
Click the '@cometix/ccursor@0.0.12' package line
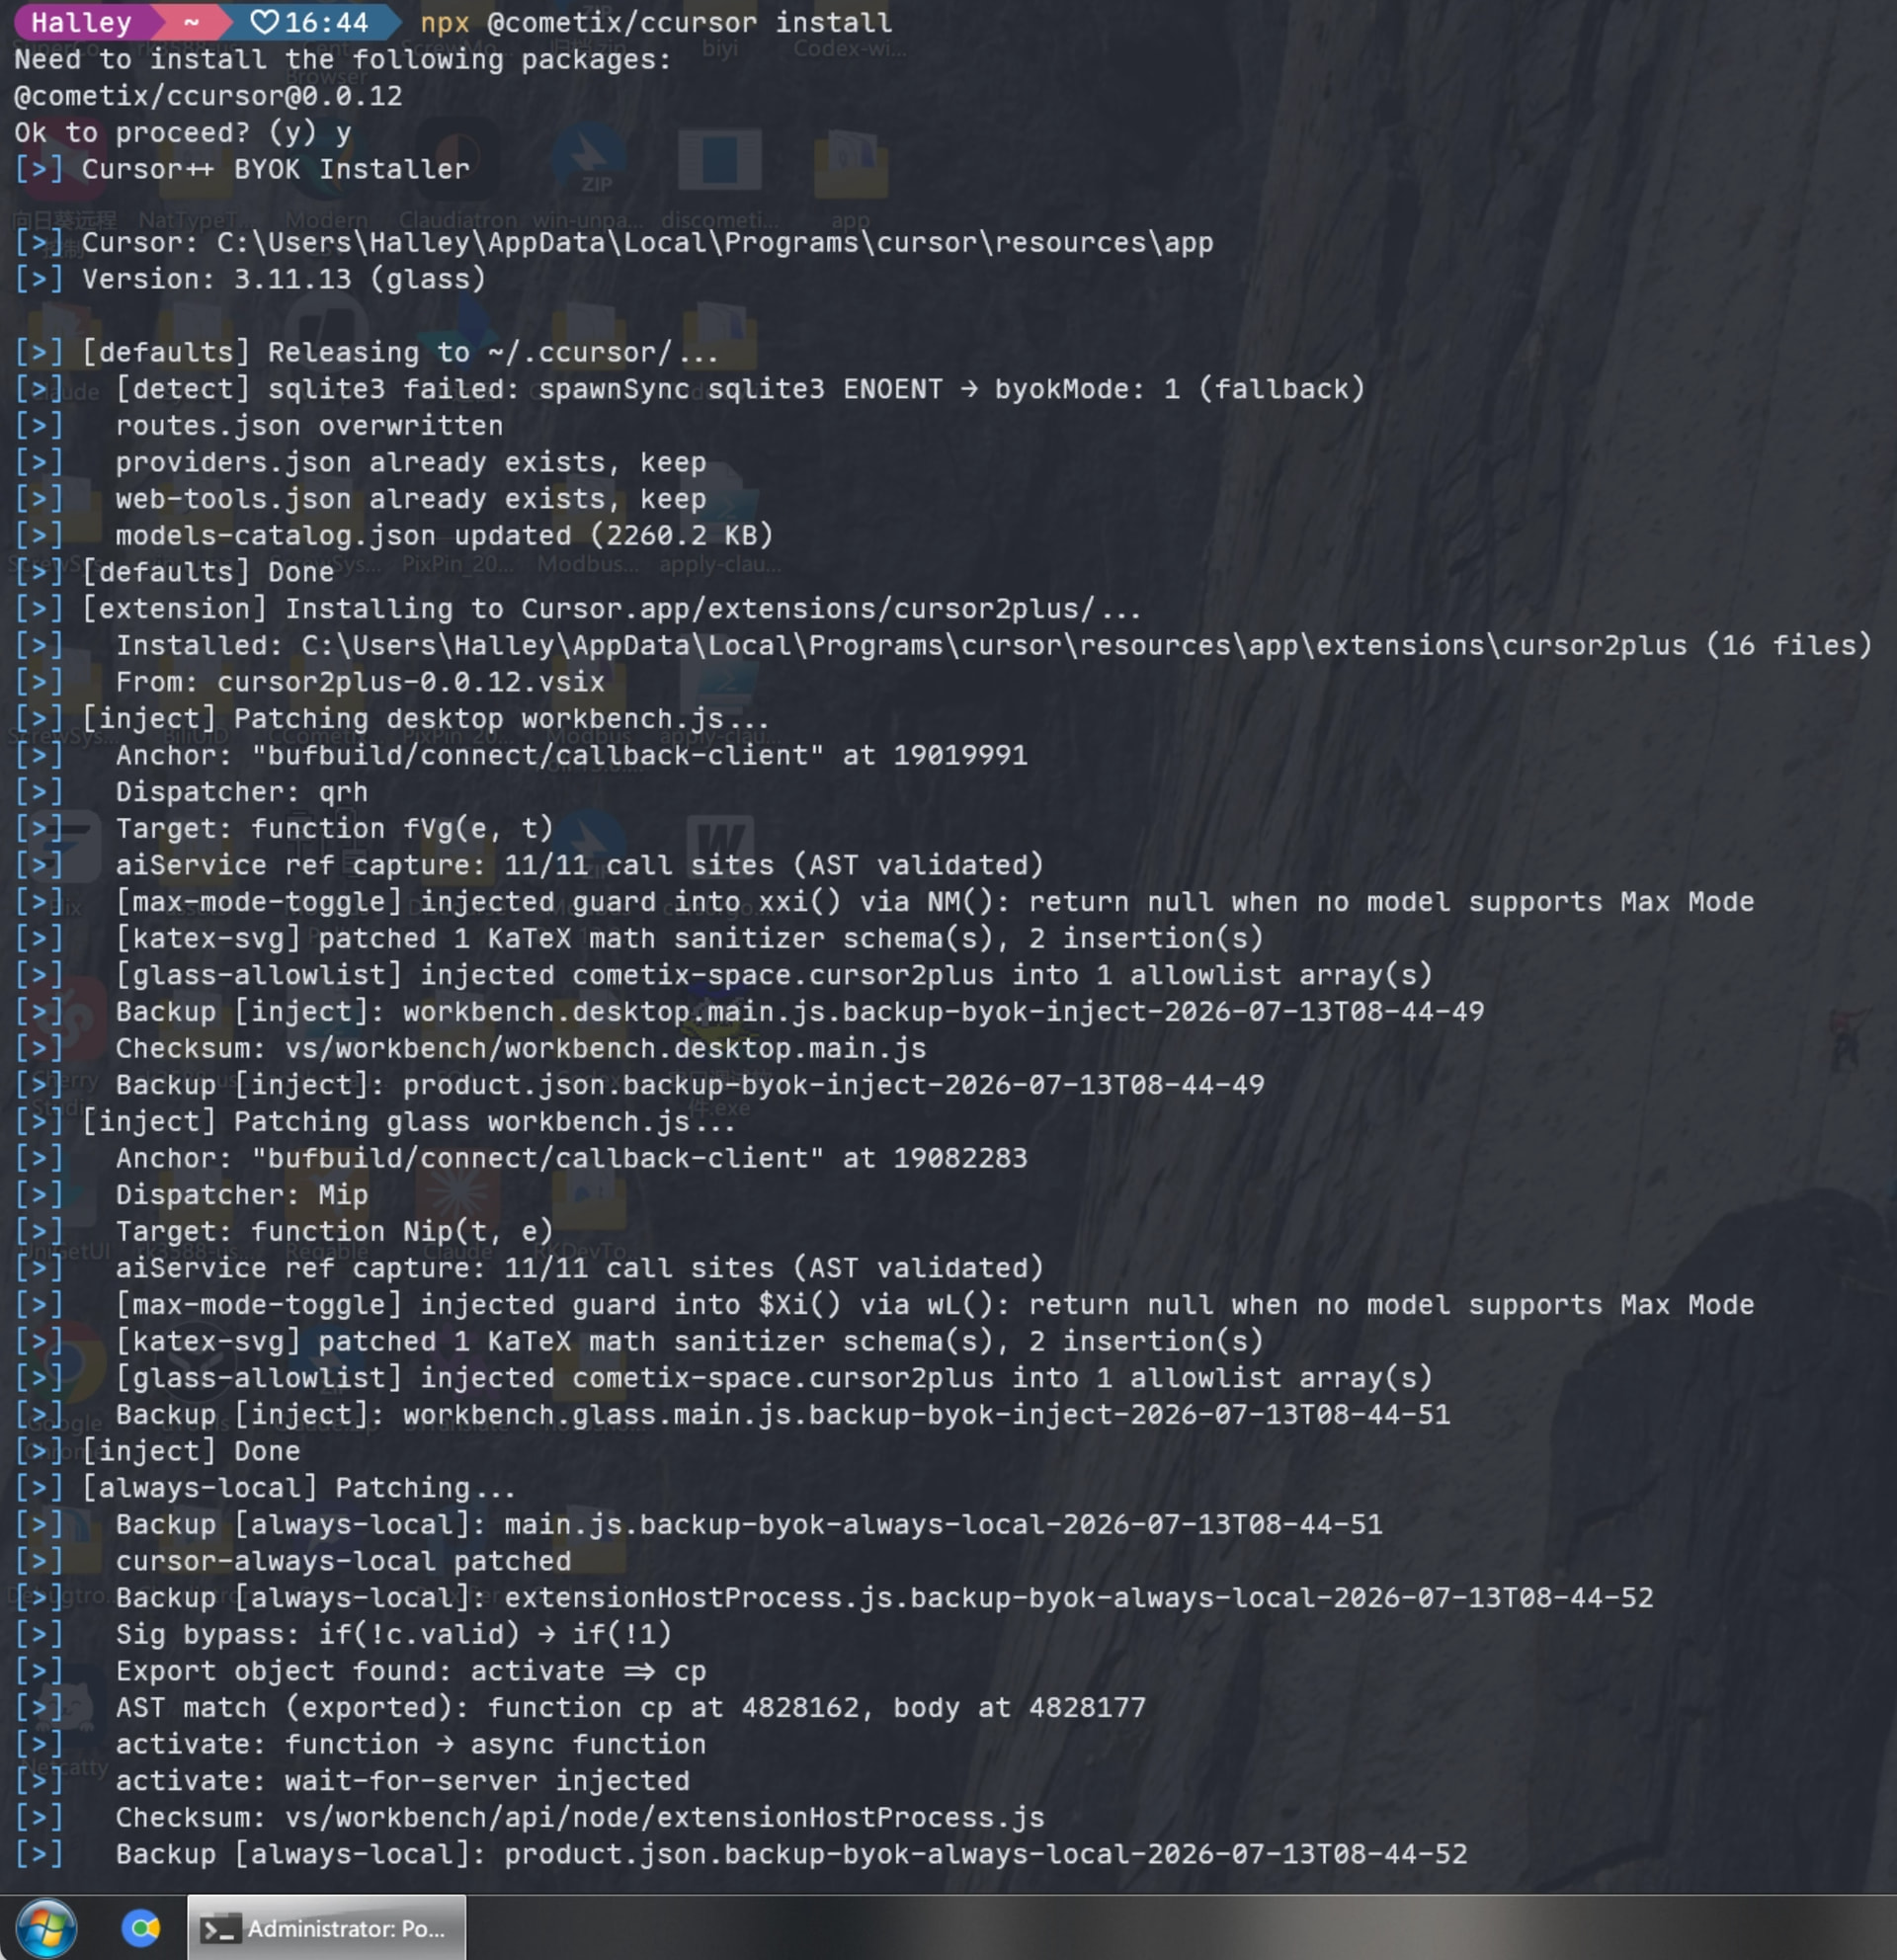(x=208, y=96)
